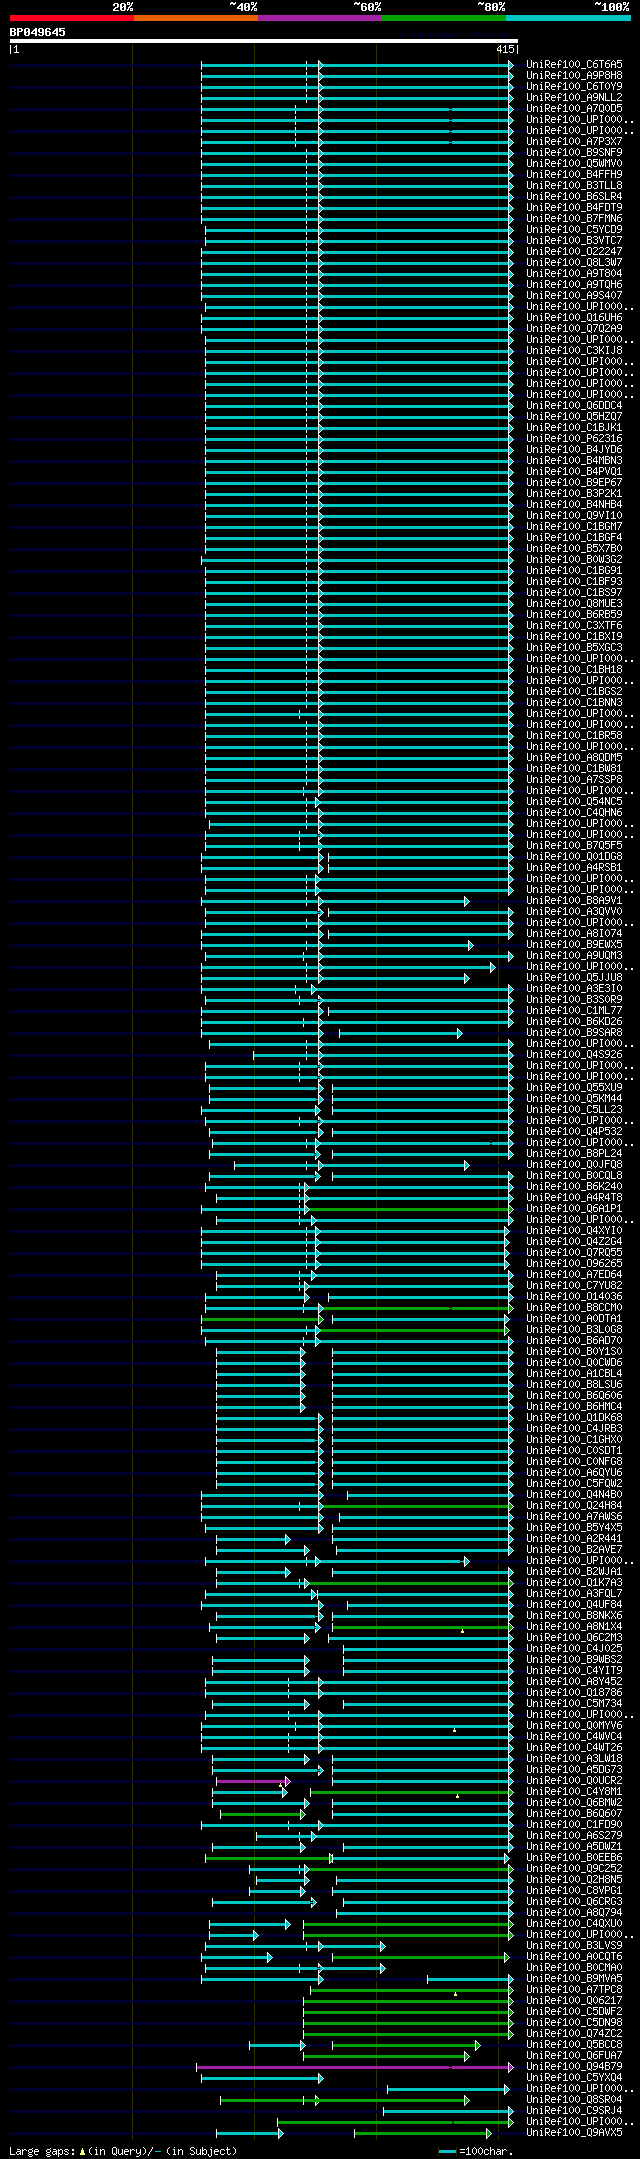Select hit label UniRef100_Q74ZC2
This screenshot has height=2159, width=640.
point(574,2033)
